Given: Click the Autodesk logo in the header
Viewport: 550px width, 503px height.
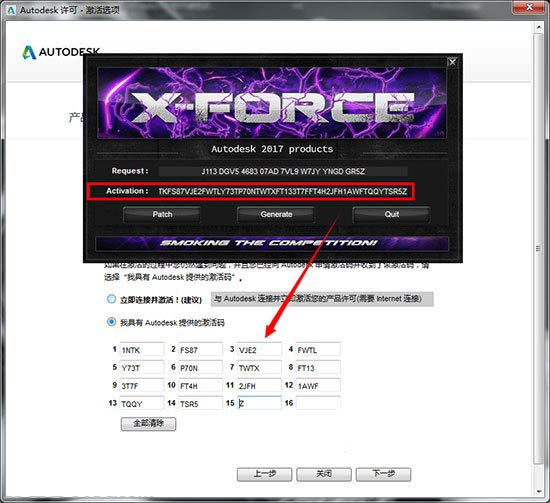Looking at the screenshot, I should coord(61,52).
